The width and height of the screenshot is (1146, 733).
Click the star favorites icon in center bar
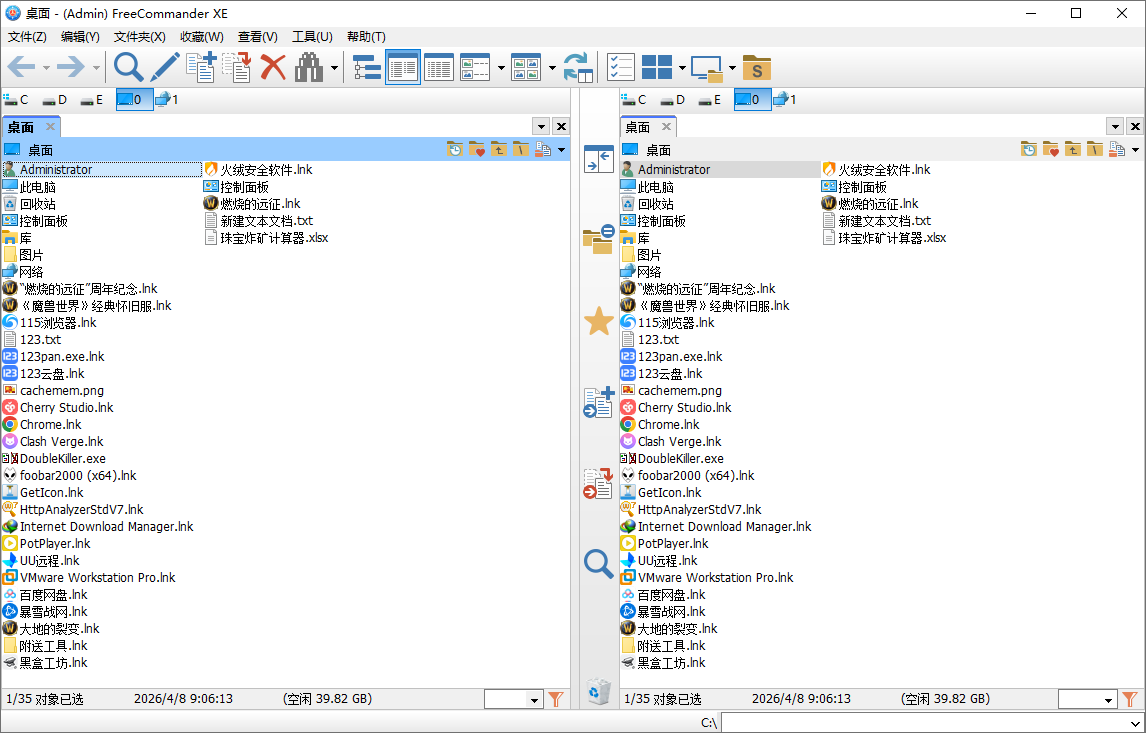pos(598,321)
